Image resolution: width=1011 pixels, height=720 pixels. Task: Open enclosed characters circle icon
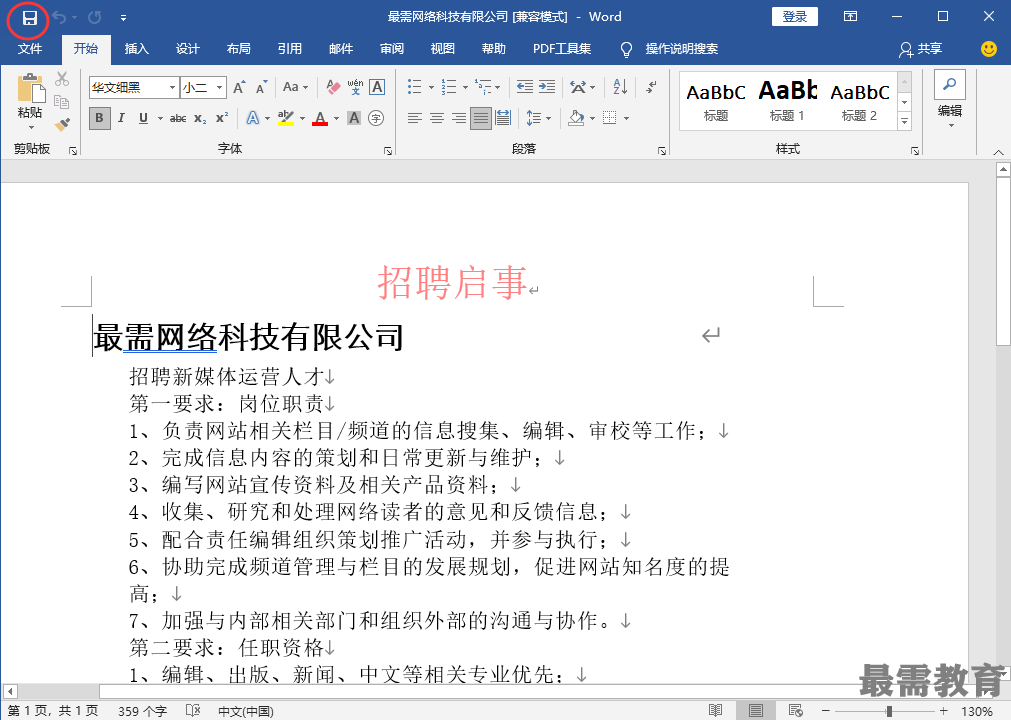376,118
